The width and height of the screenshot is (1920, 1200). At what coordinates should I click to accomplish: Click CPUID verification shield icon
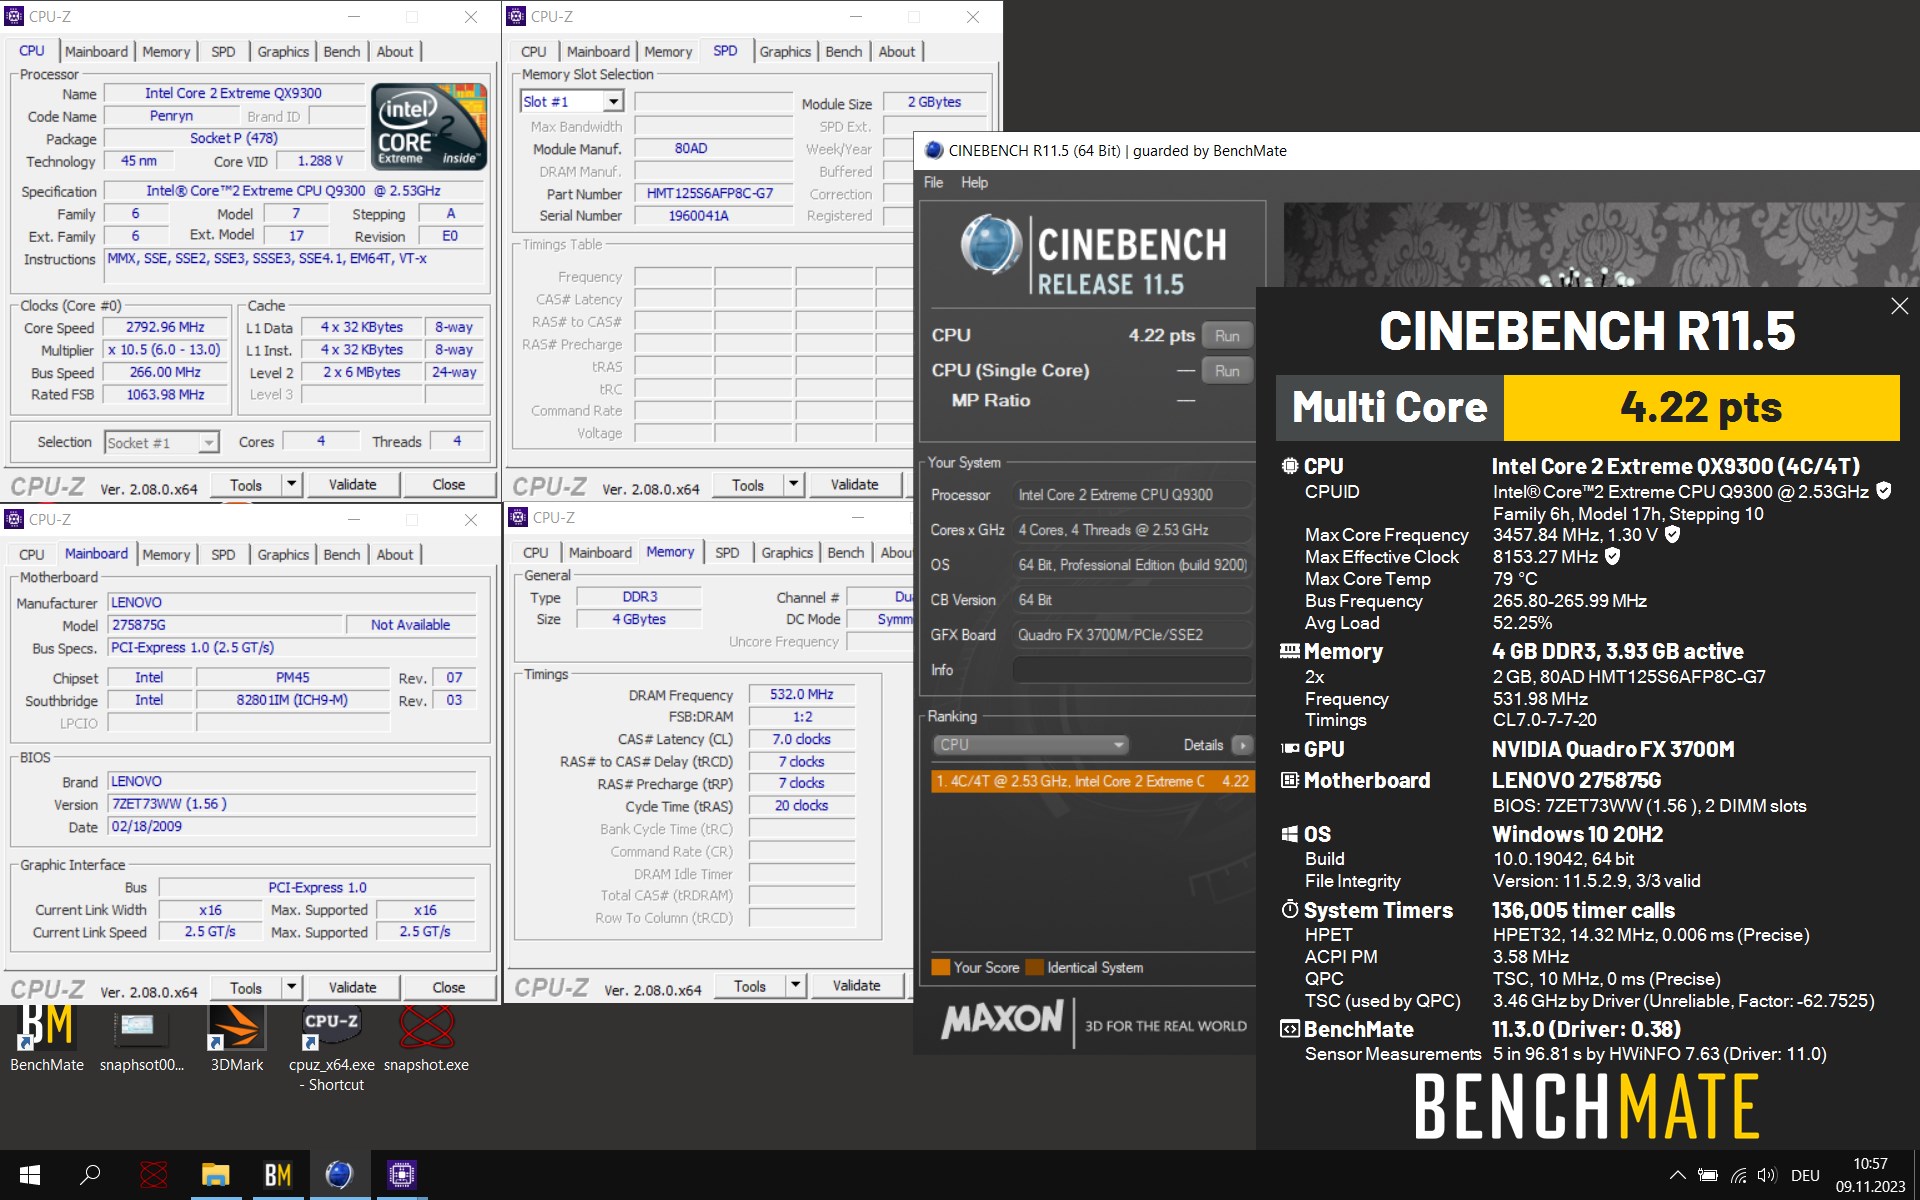coord(1884,491)
